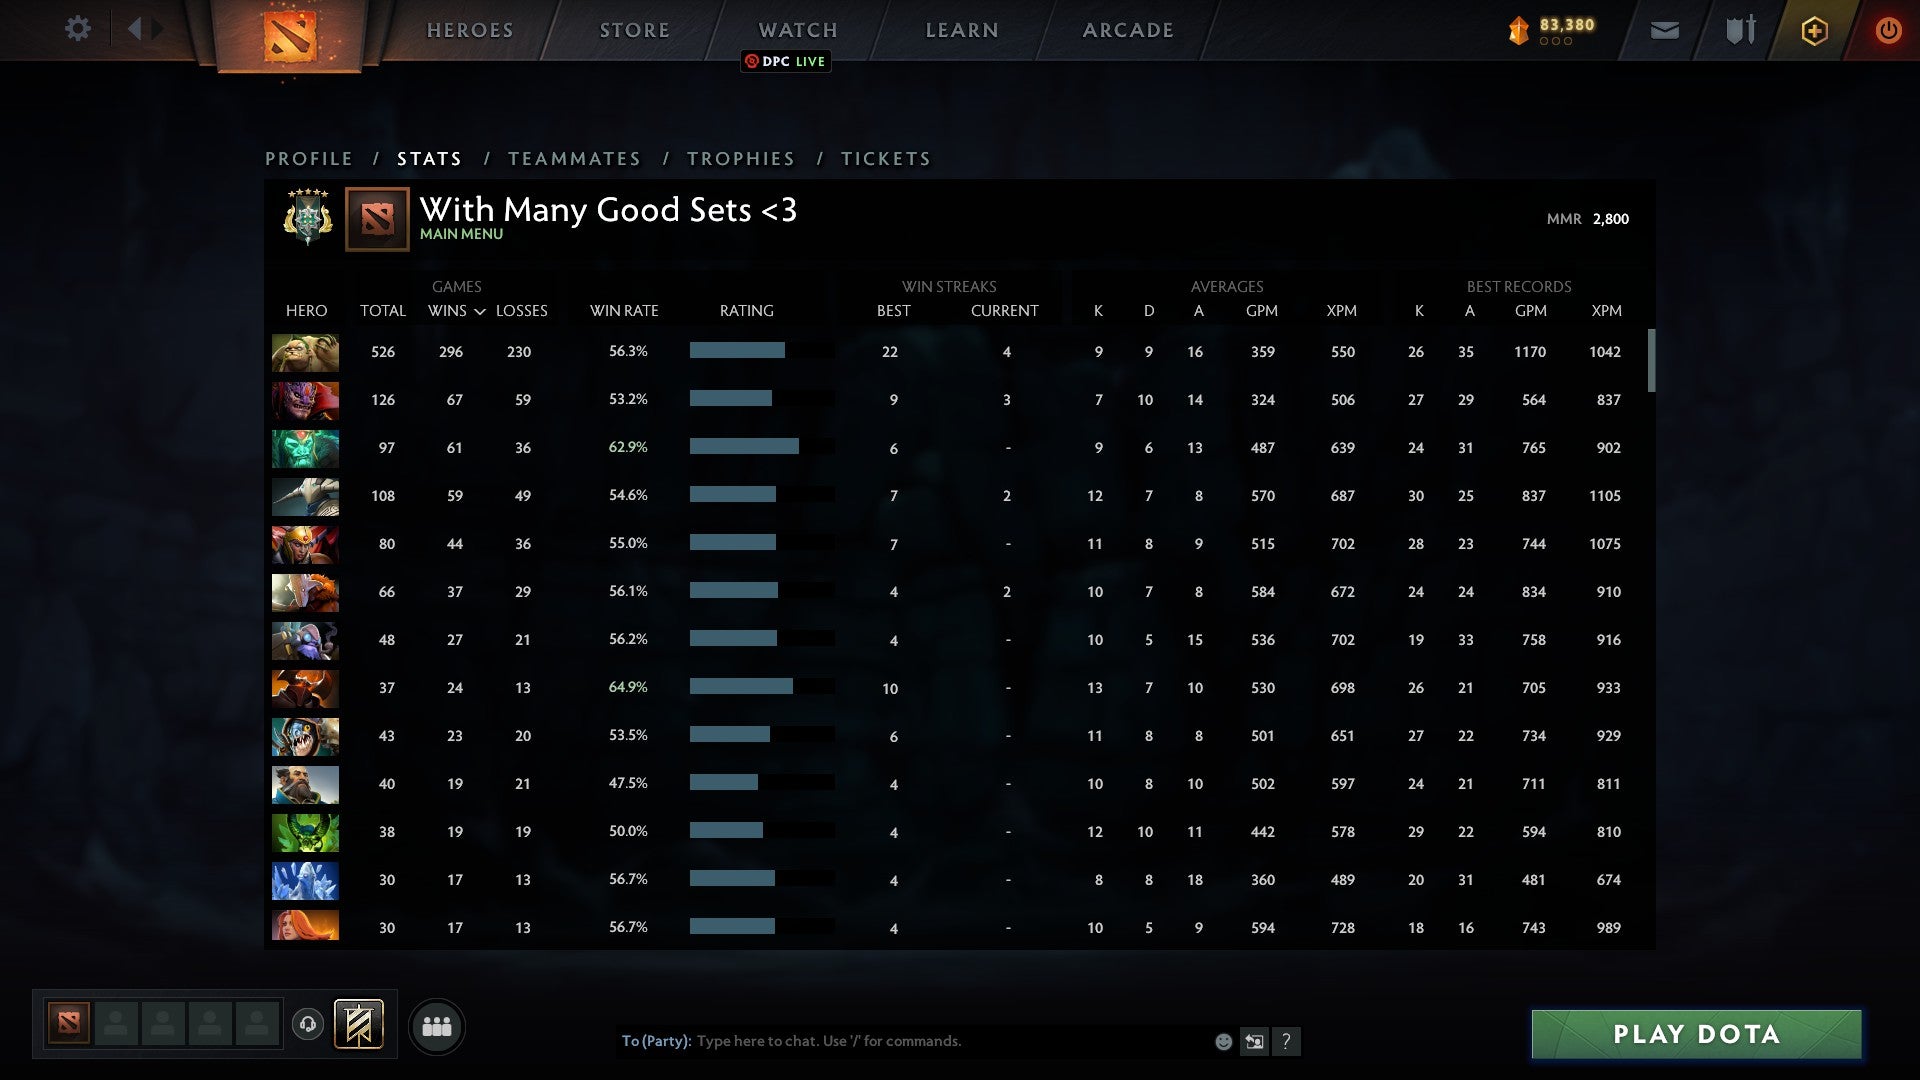Click the power button to quit
The width and height of the screenshot is (1920, 1080).
pyautogui.click(x=1889, y=30)
